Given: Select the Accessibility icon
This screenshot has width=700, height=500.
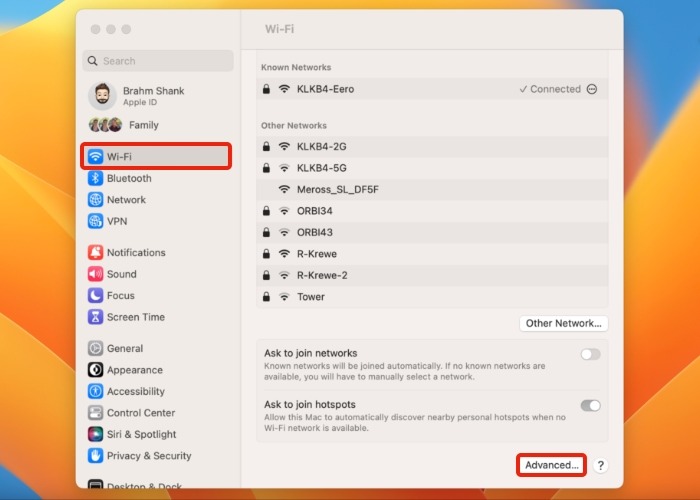Looking at the screenshot, I should pyautogui.click(x=95, y=391).
